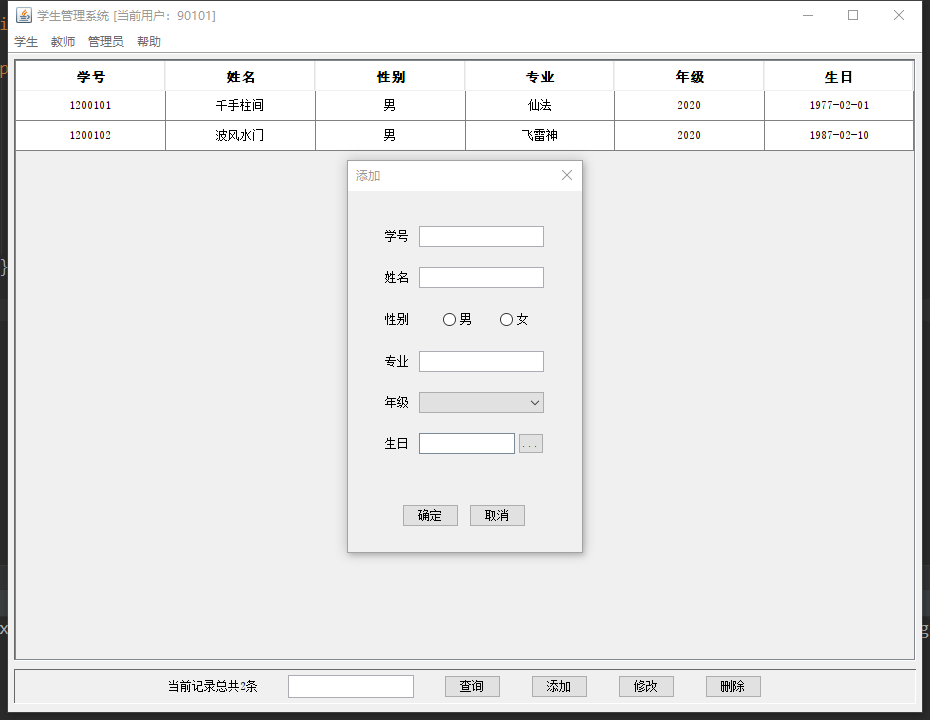Focus the 学号 input field
This screenshot has width=930, height=720.
pyautogui.click(x=481, y=237)
